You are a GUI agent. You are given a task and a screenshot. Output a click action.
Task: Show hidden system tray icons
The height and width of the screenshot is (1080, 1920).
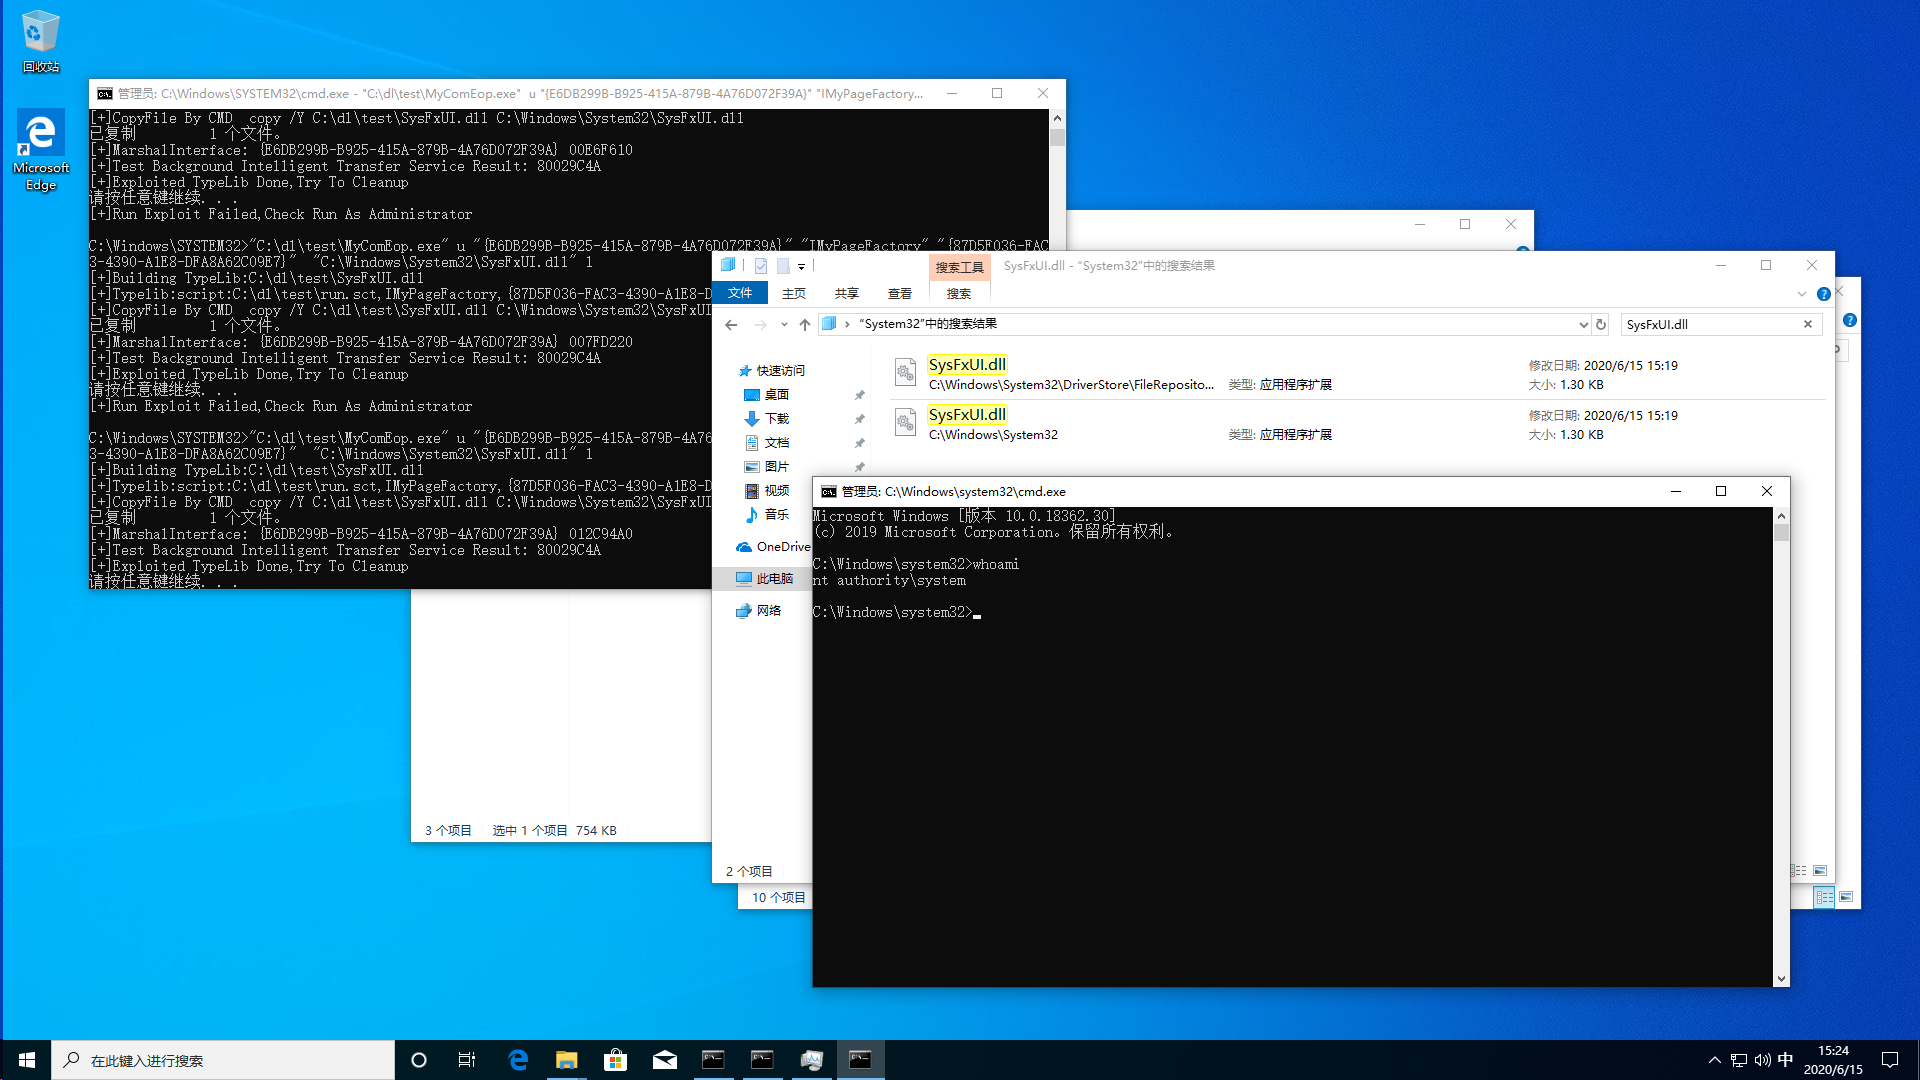[x=1715, y=1060]
